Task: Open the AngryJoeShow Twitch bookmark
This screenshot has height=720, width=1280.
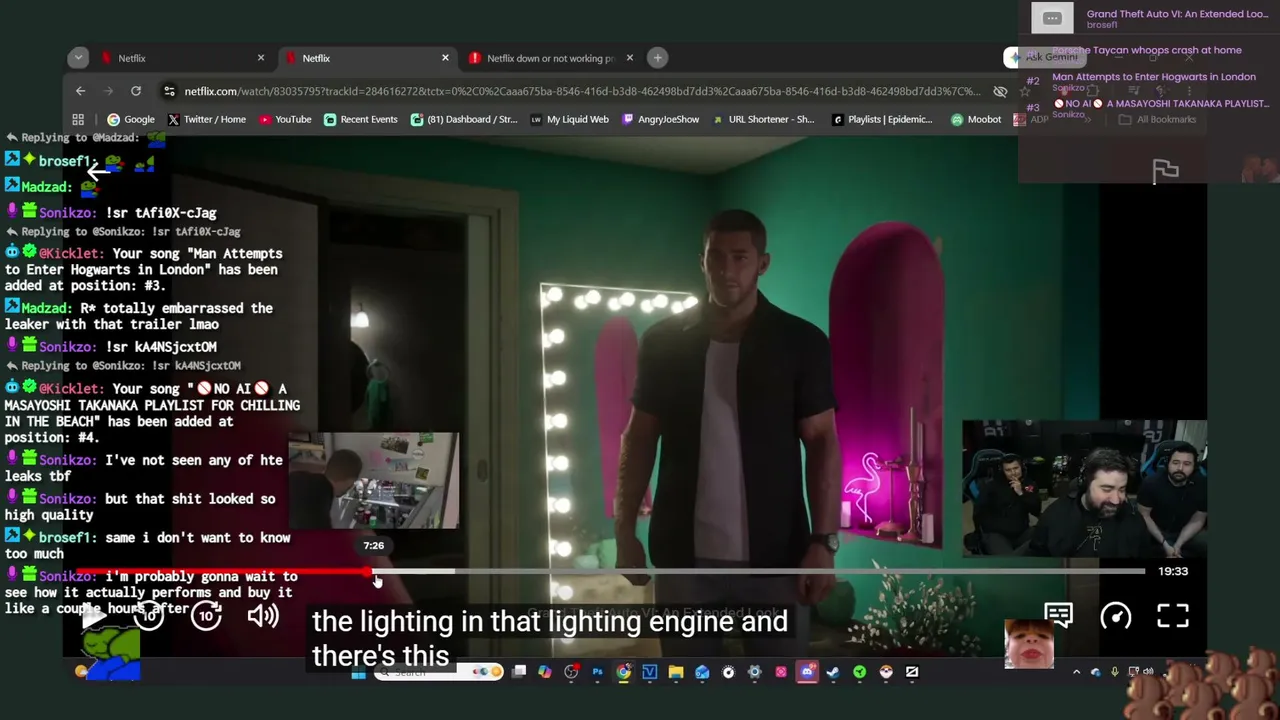Action: 661,120
